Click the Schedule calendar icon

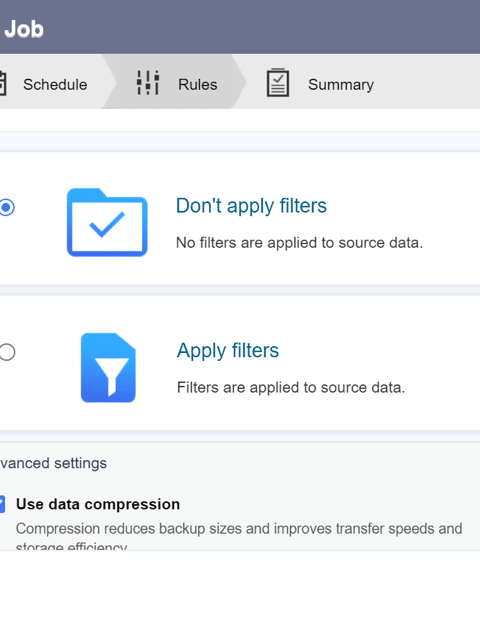point(3,83)
